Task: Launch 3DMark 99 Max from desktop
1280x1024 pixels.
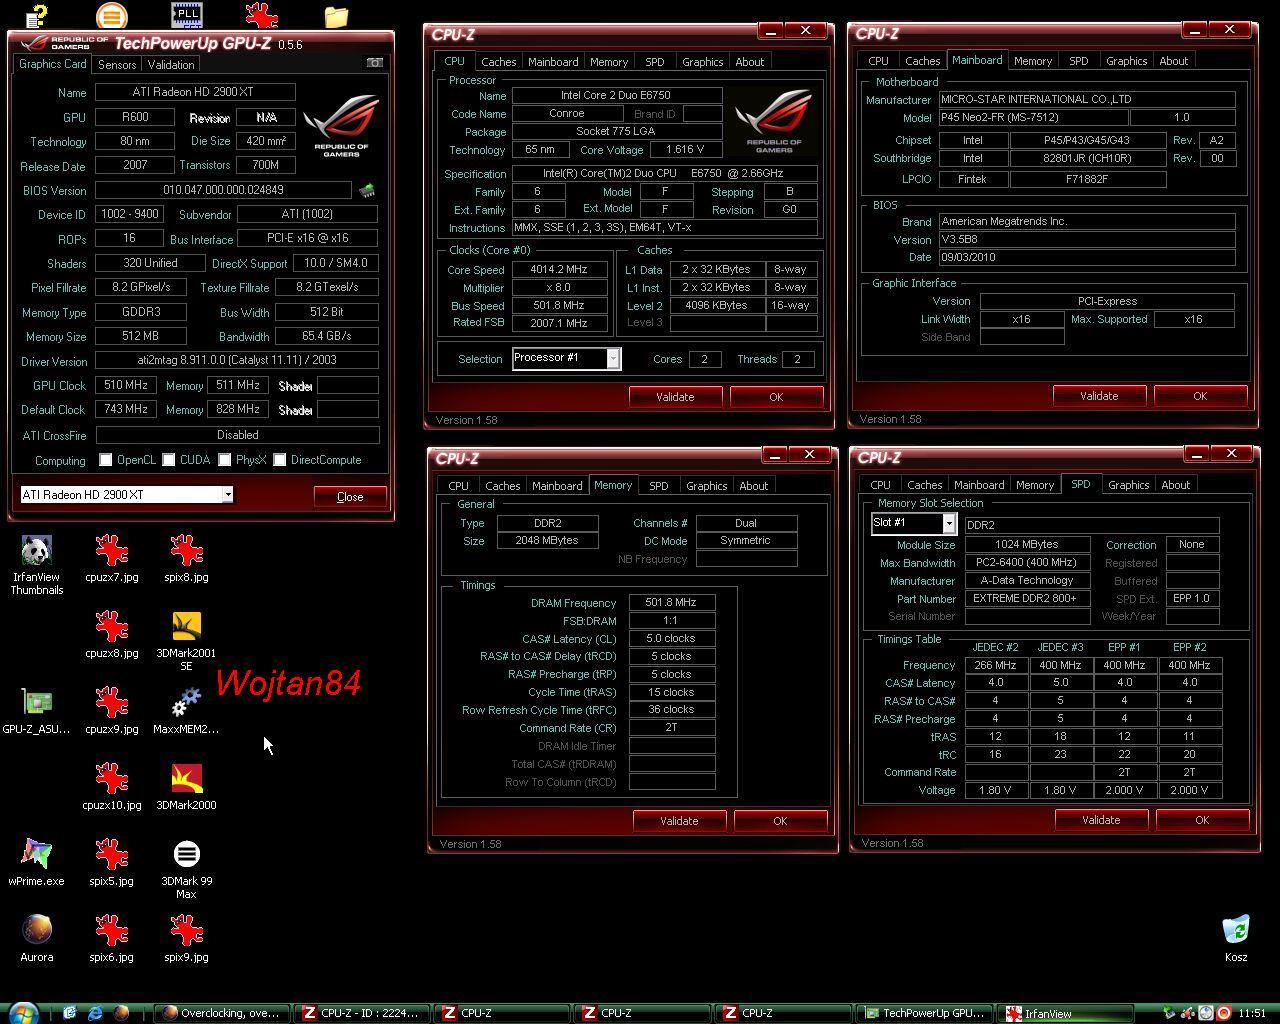Action: [186, 869]
